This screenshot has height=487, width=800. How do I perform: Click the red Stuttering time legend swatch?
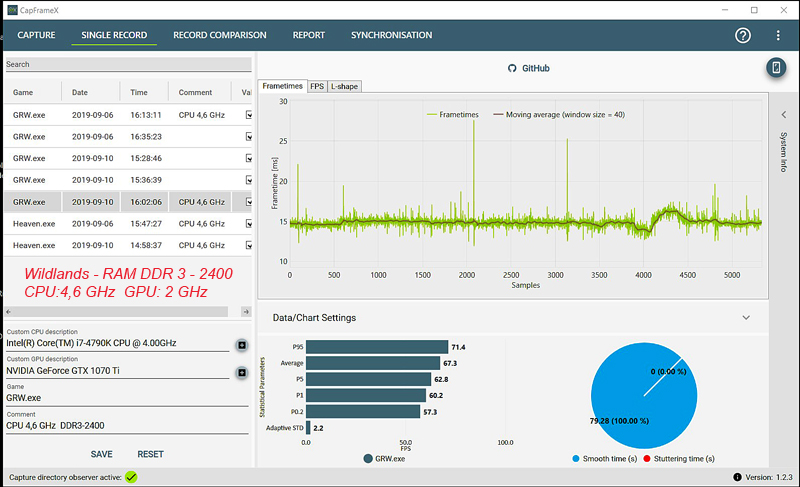coord(647,459)
